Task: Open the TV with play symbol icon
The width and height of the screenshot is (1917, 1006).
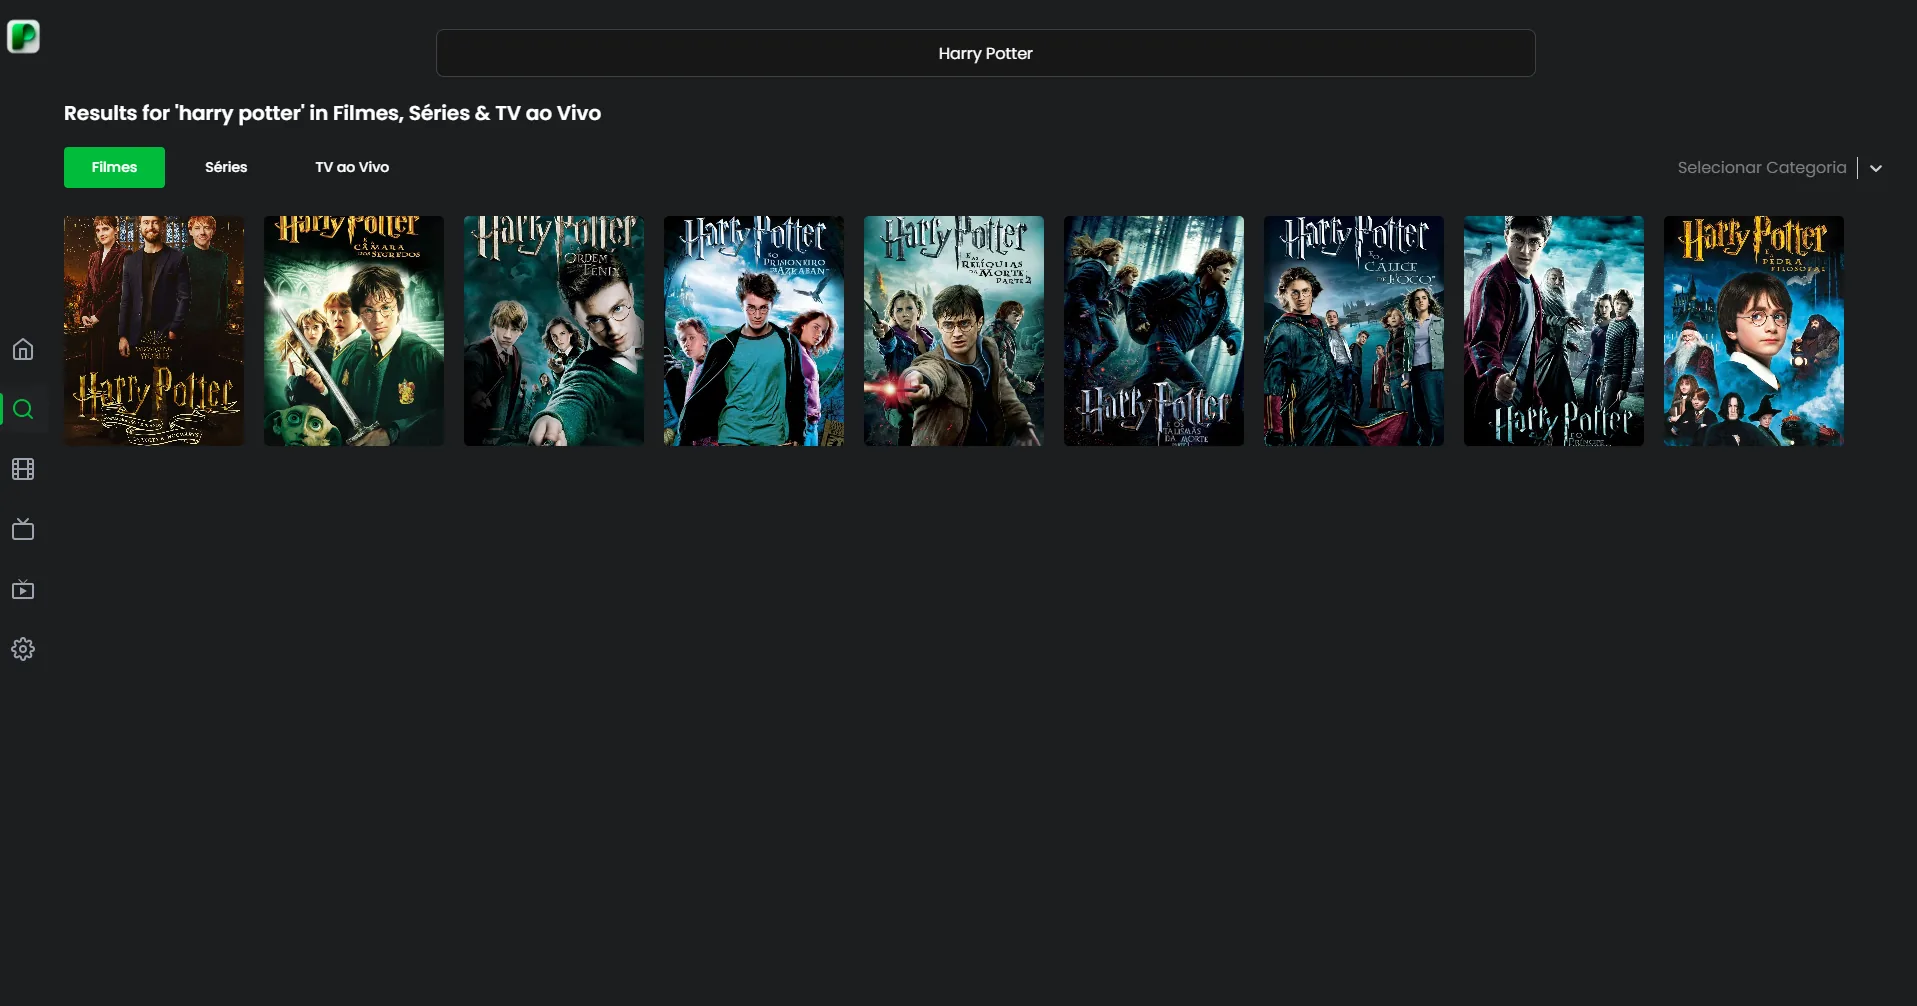Action: [x=23, y=589]
